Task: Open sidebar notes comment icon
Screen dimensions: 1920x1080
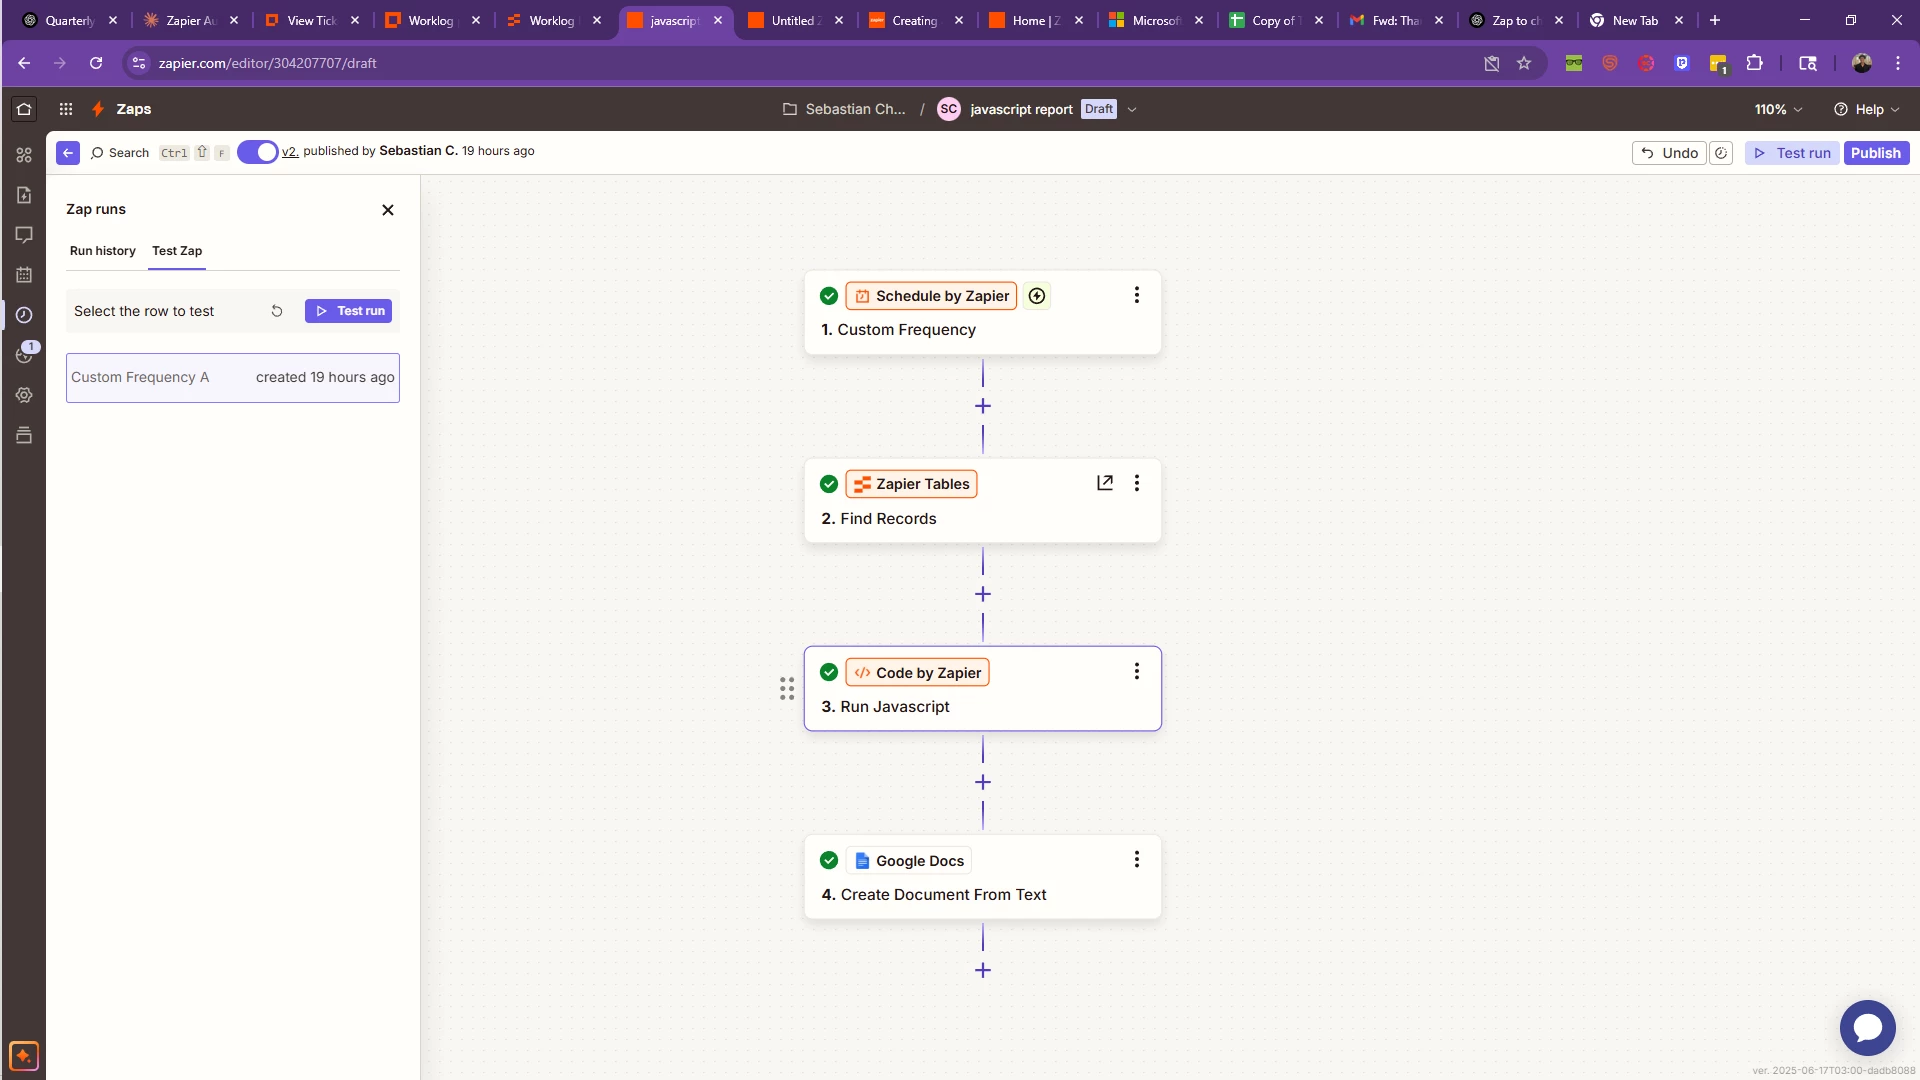Action: point(24,235)
